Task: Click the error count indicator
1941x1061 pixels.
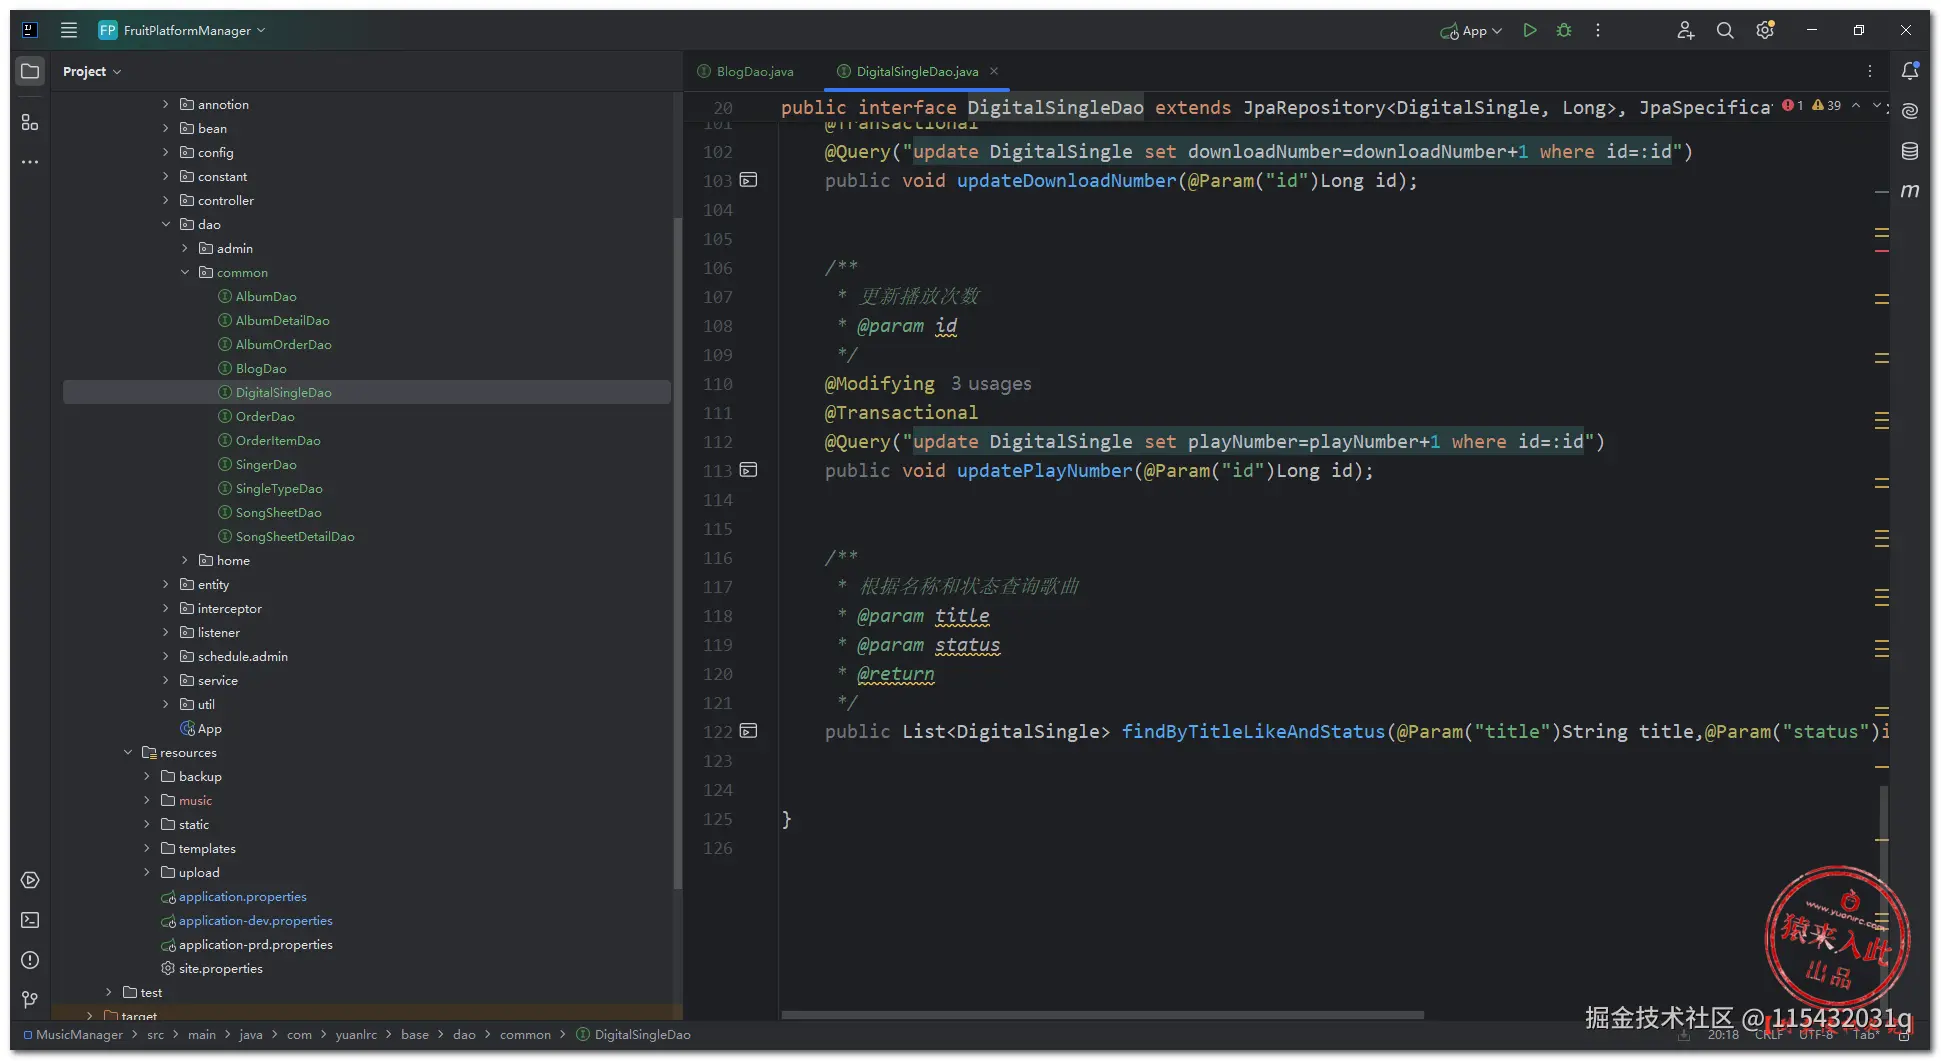Action: [x=1793, y=105]
